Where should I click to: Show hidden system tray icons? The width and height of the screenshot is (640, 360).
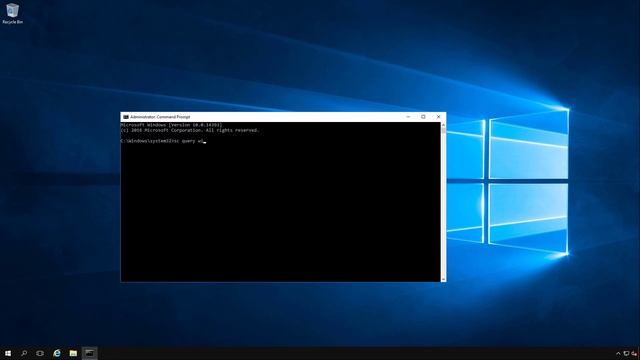[618, 353]
